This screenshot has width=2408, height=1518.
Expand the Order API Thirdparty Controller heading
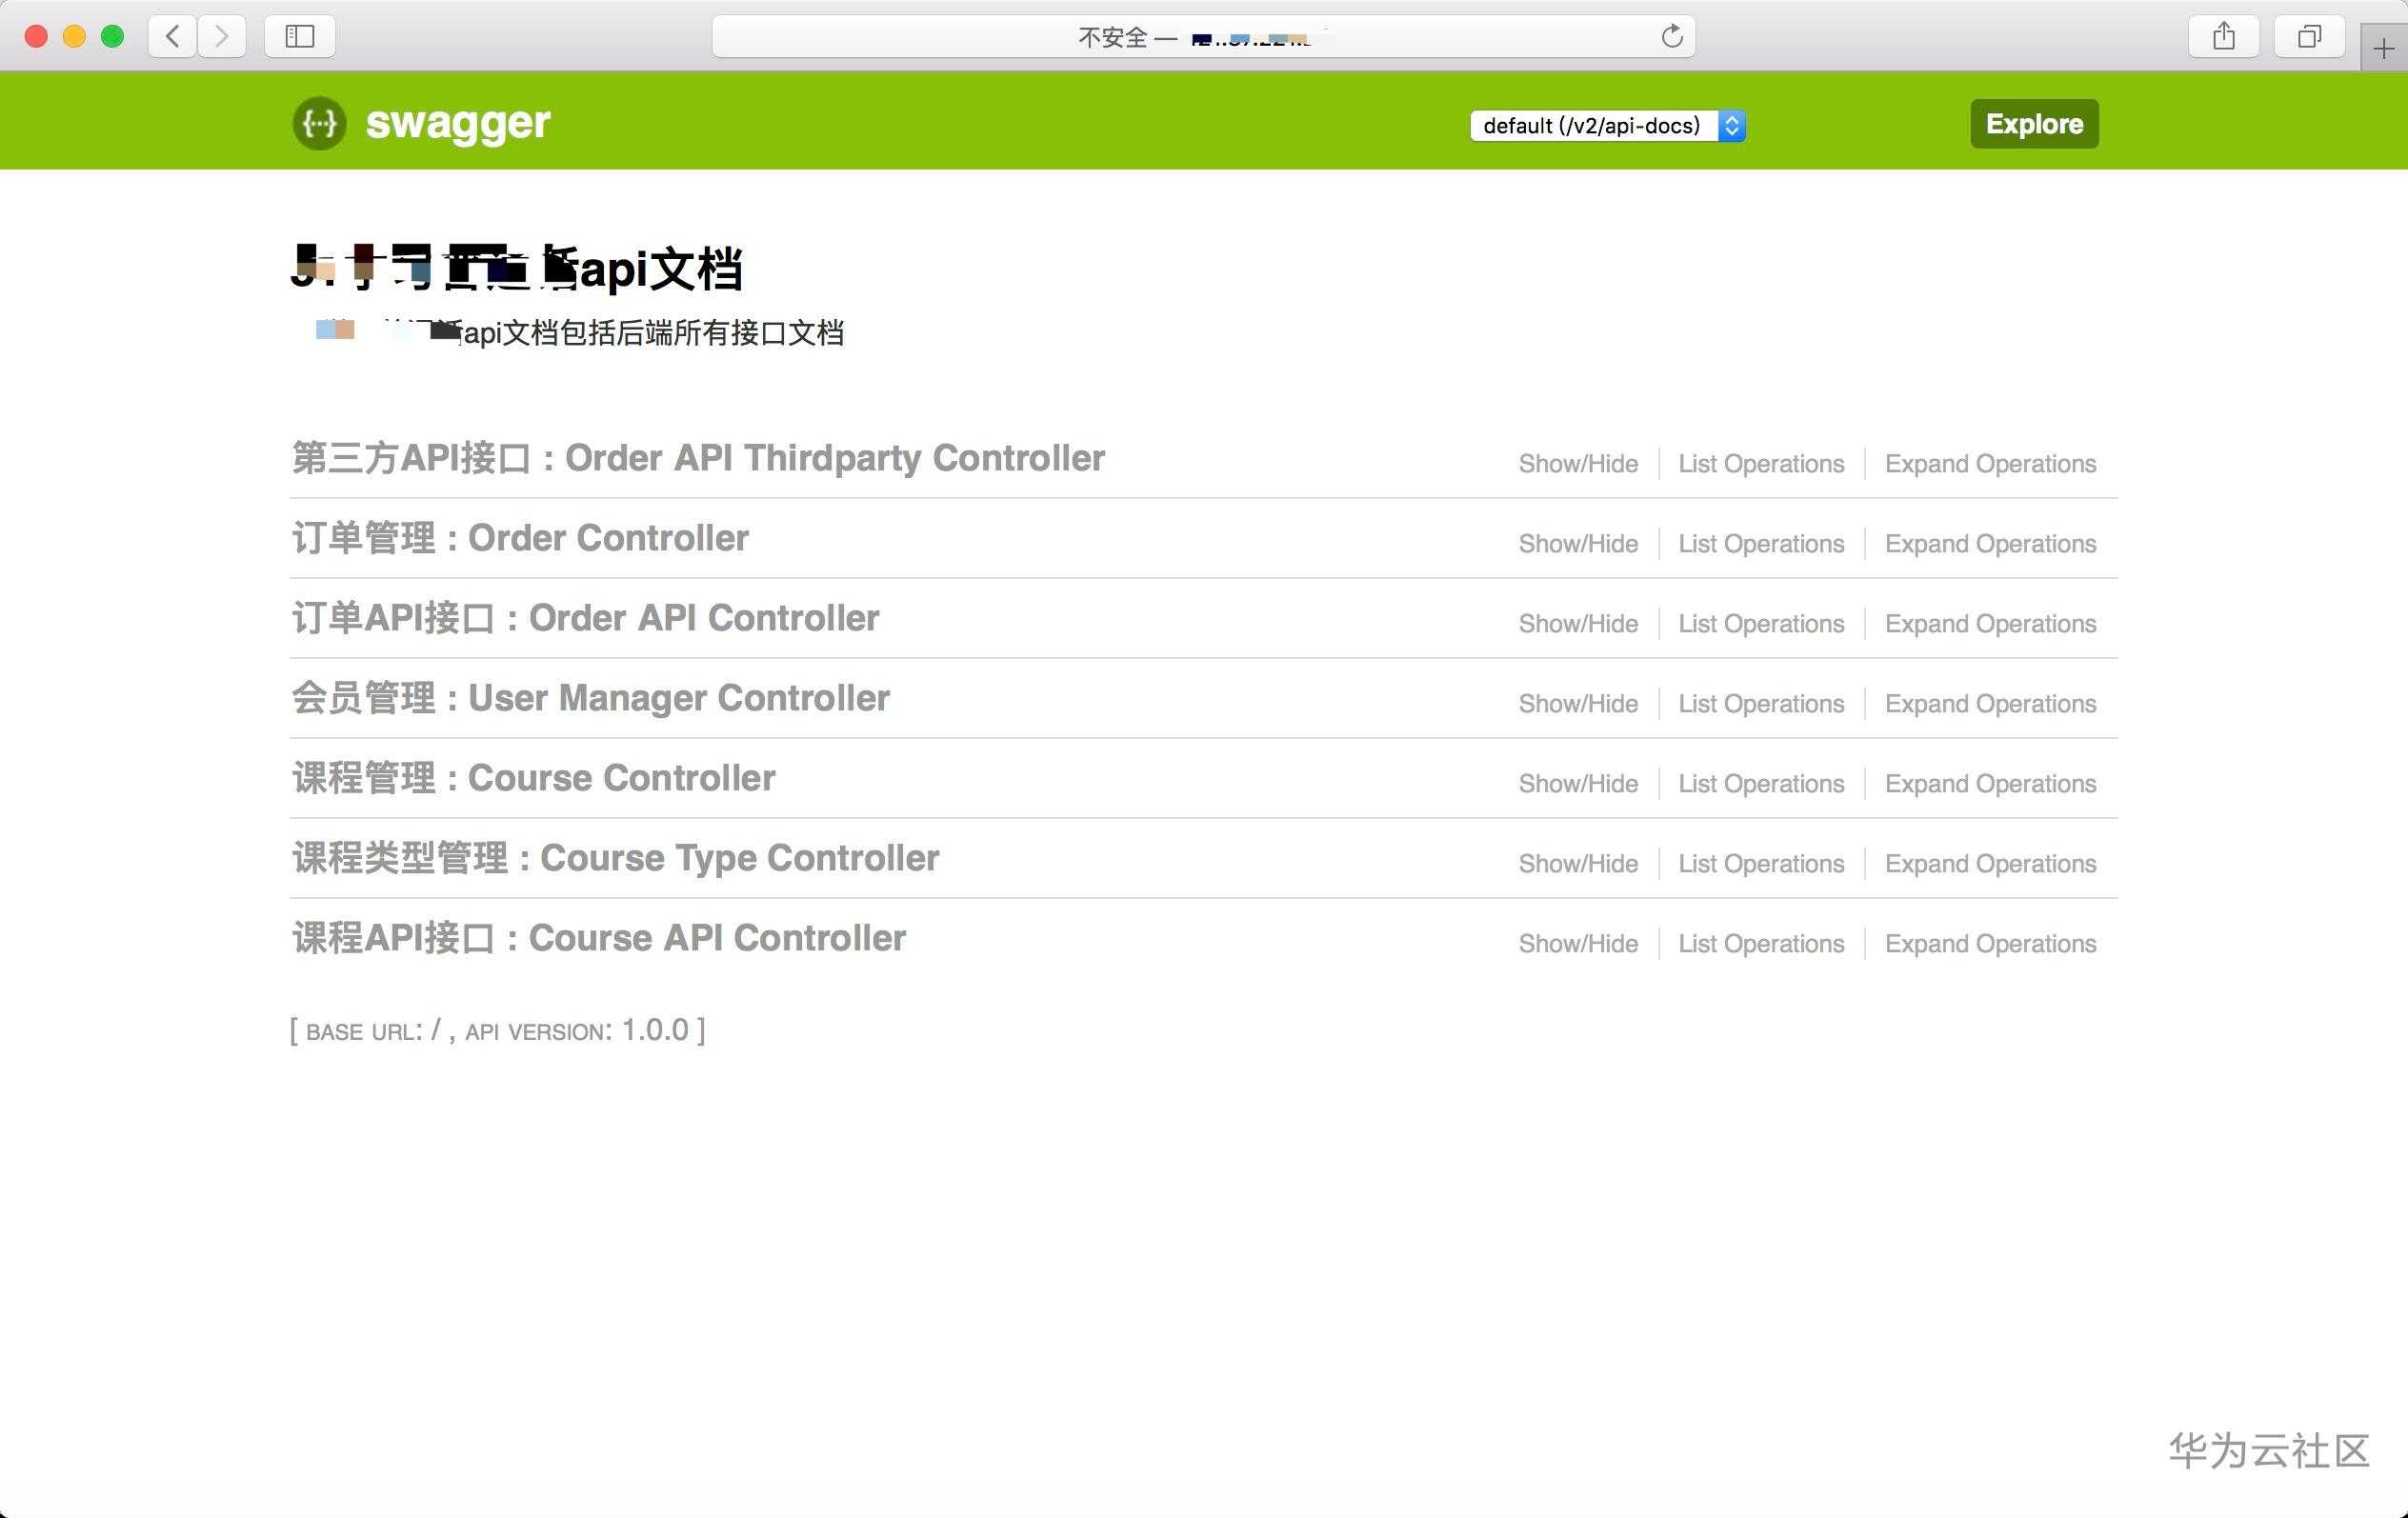coord(698,458)
